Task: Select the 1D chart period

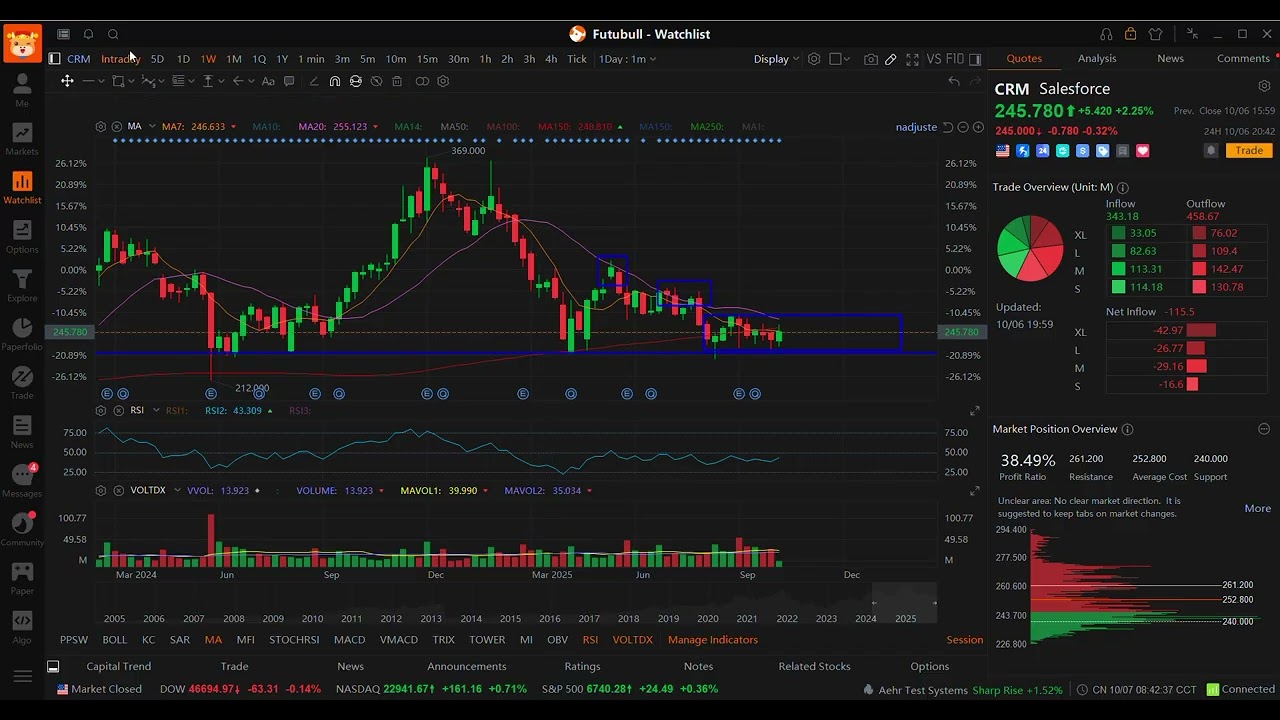Action: (x=183, y=59)
